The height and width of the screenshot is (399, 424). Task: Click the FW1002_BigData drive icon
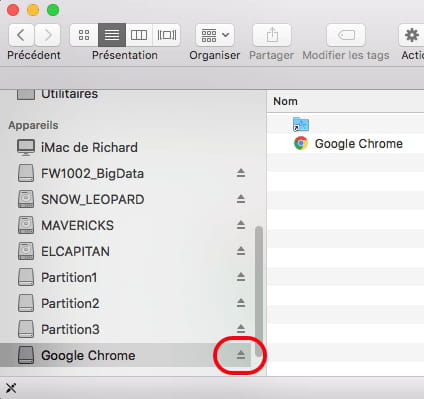[26, 173]
